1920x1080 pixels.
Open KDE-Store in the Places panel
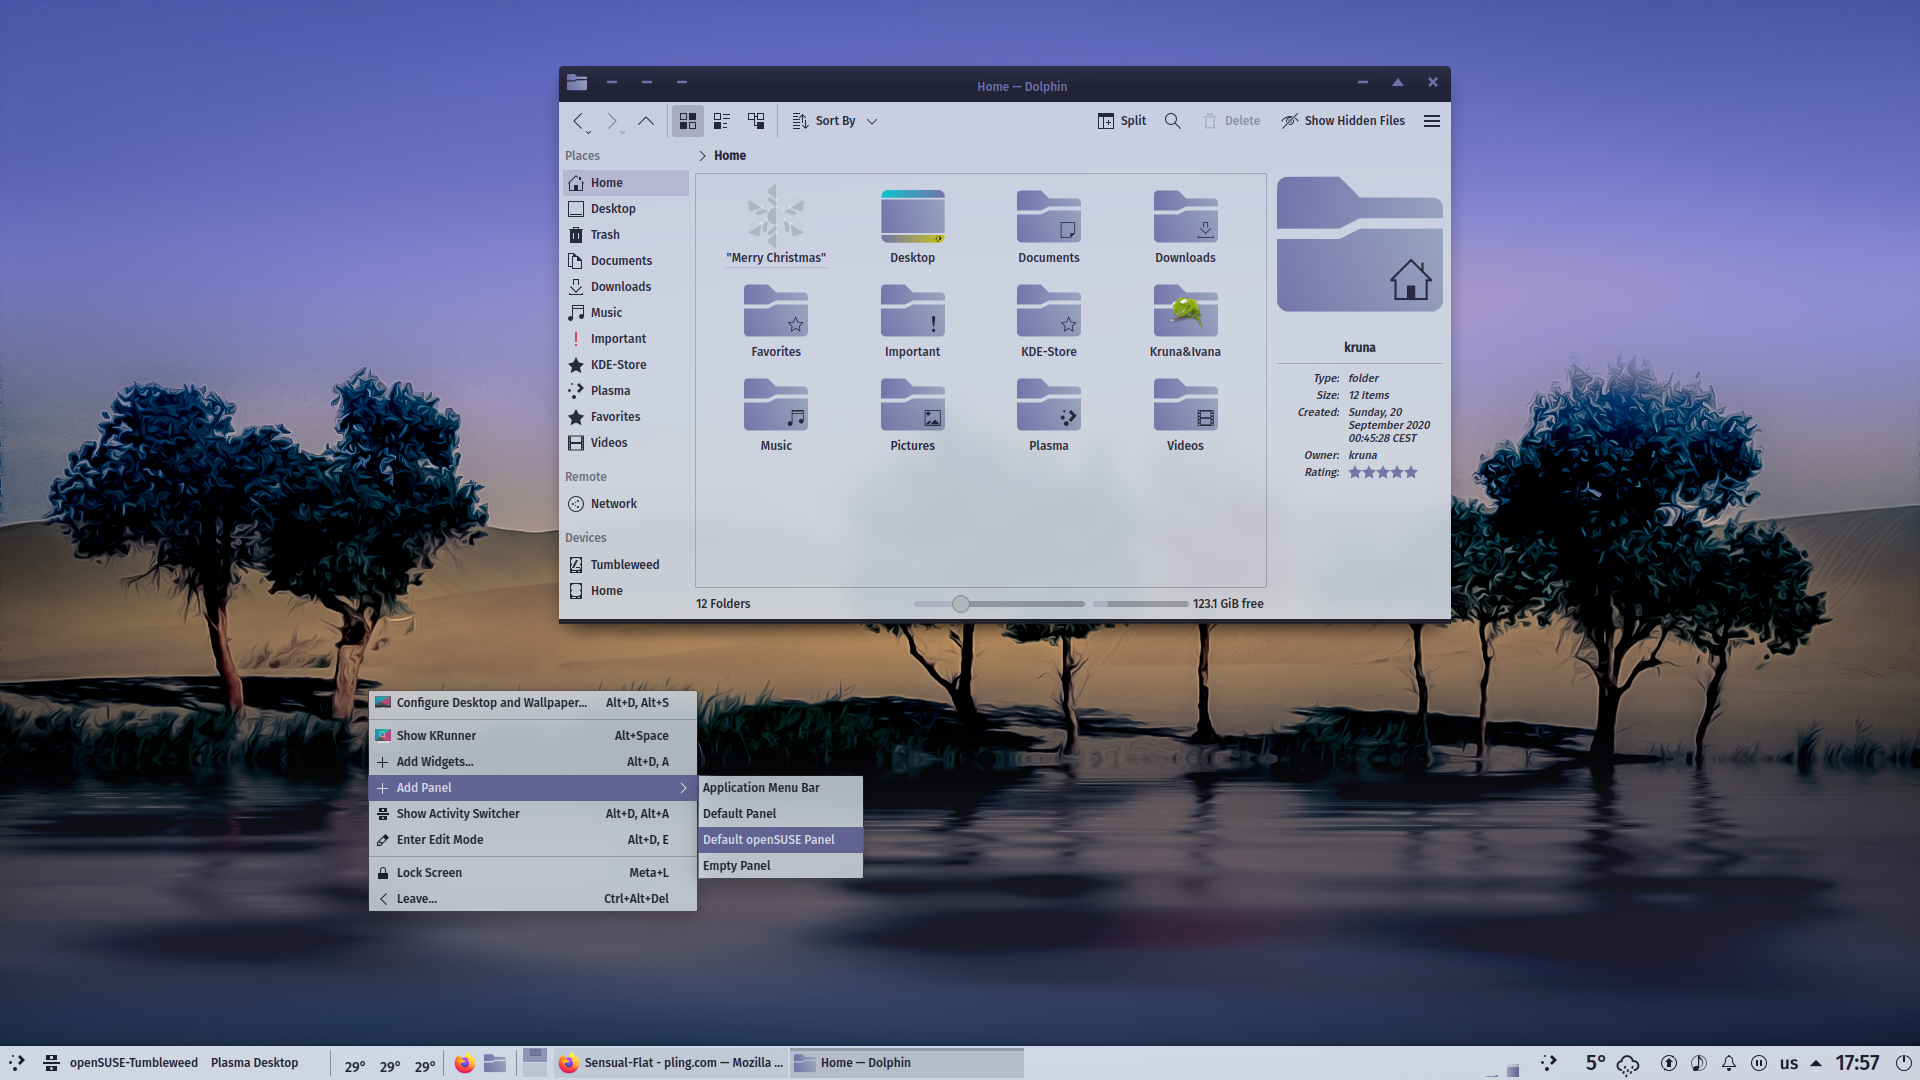point(626,365)
